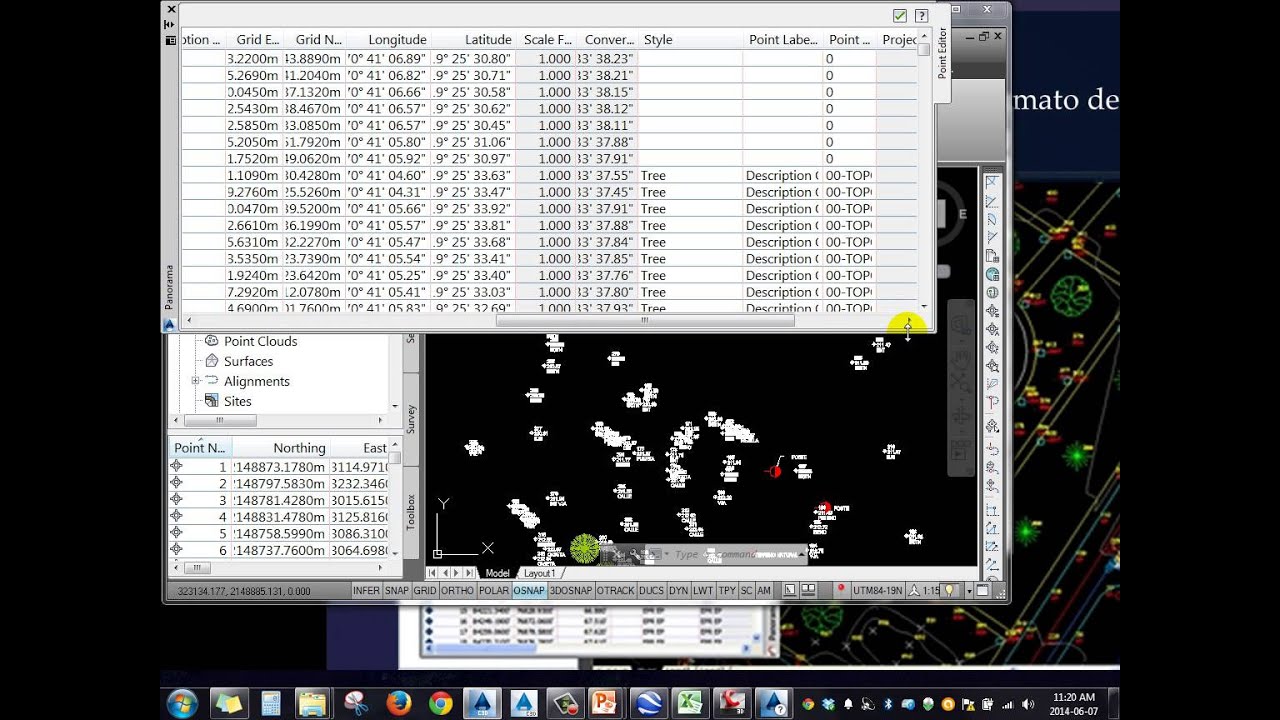Toggle INFER constraints in status bar
Viewport: 1280px width, 720px height.
(x=366, y=591)
